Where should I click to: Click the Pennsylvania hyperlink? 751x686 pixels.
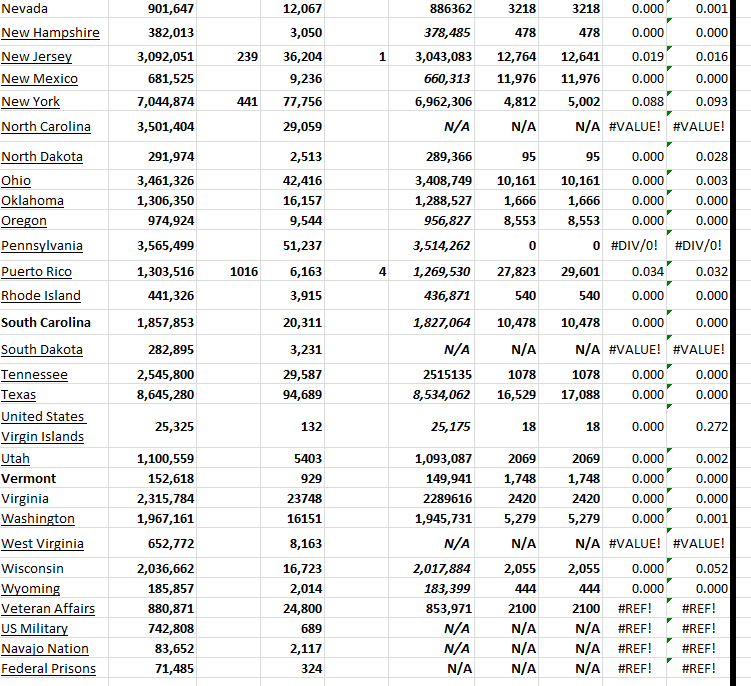(x=42, y=246)
